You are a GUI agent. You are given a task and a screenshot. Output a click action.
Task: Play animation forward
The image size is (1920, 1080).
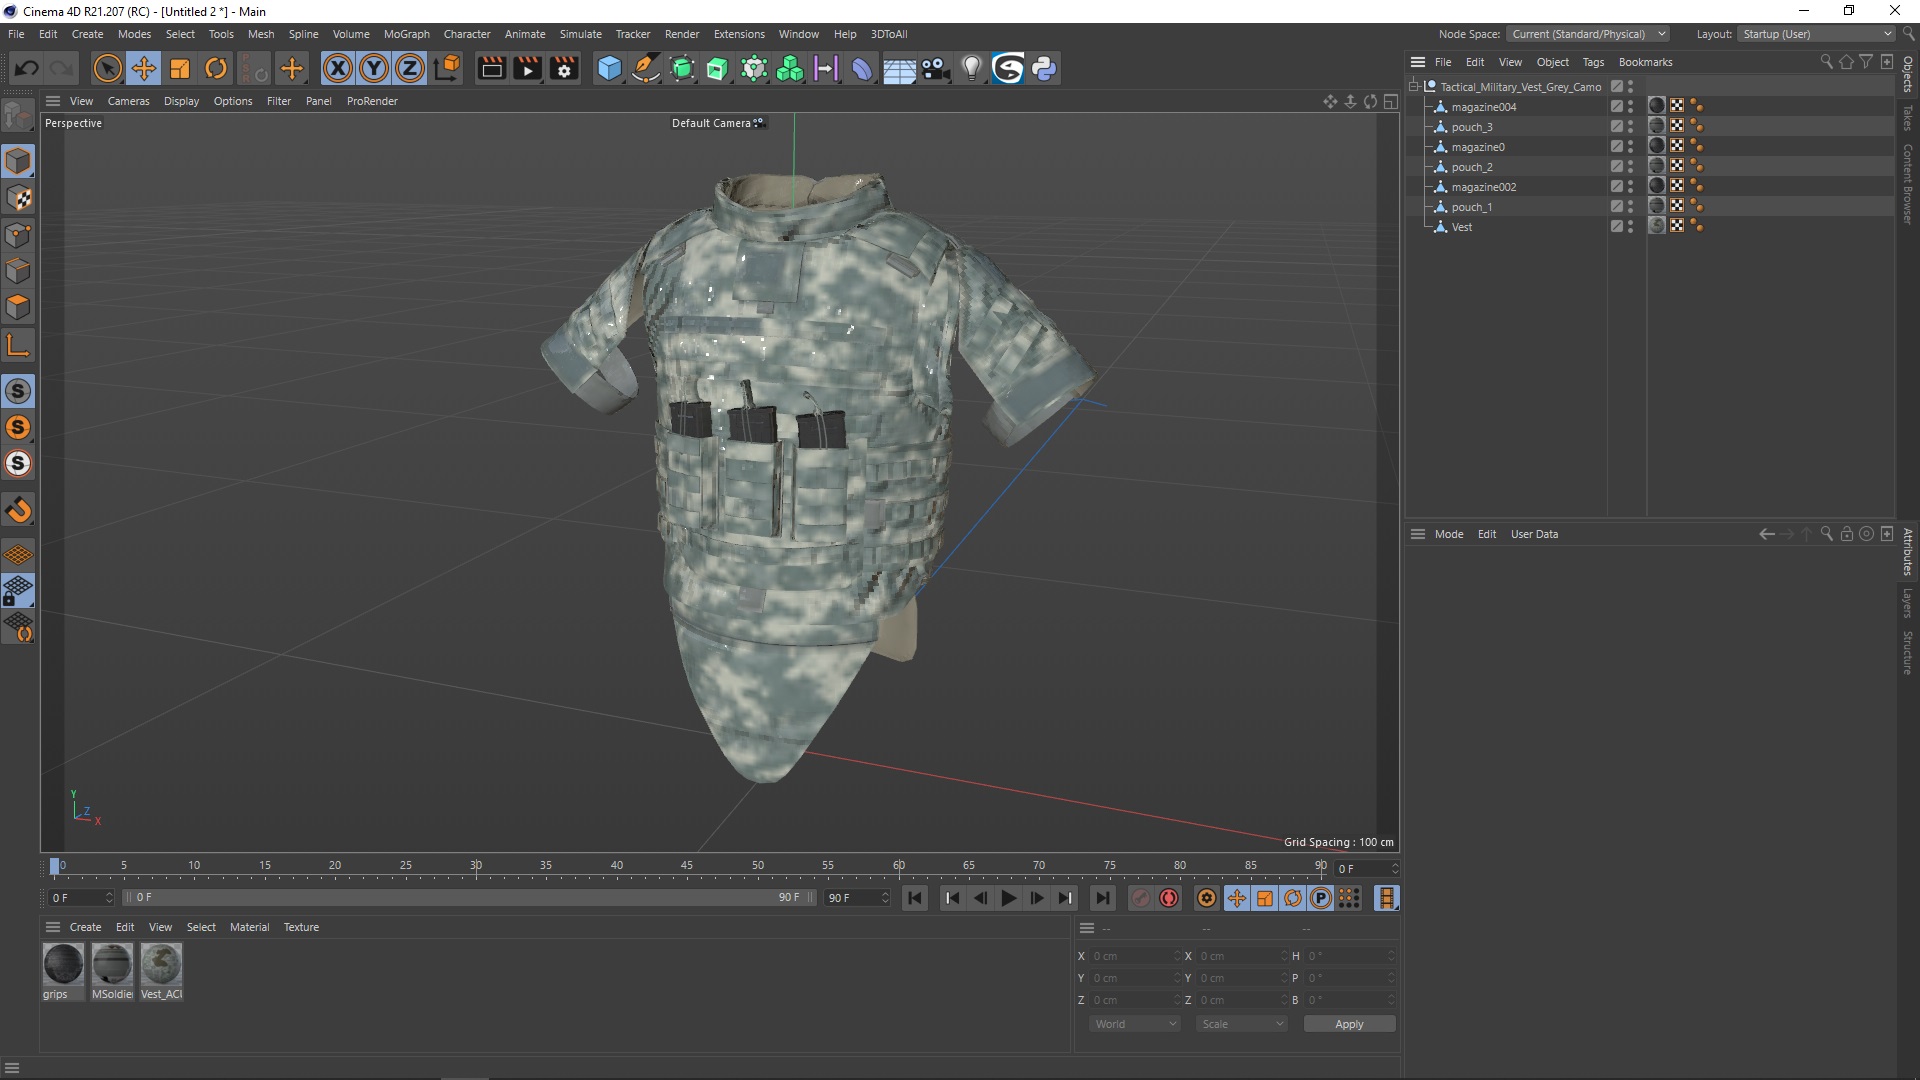pyautogui.click(x=1009, y=898)
